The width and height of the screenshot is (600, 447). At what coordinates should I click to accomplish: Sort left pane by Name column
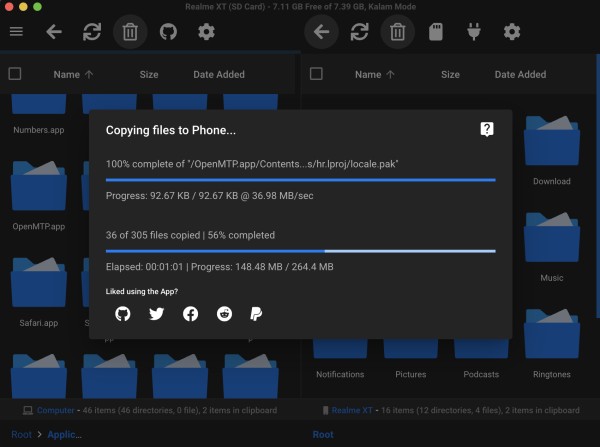click(x=66, y=74)
